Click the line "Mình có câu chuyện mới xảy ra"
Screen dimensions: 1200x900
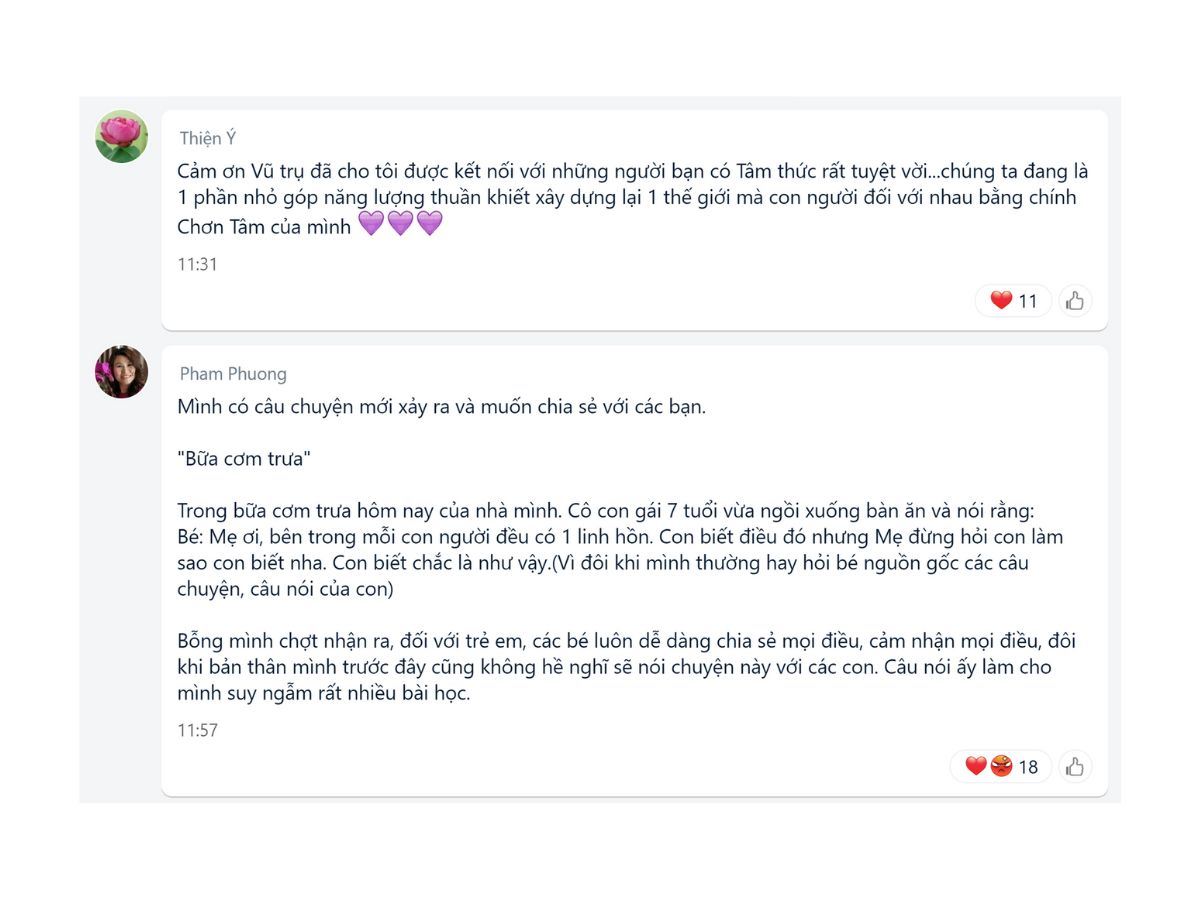point(441,407)
